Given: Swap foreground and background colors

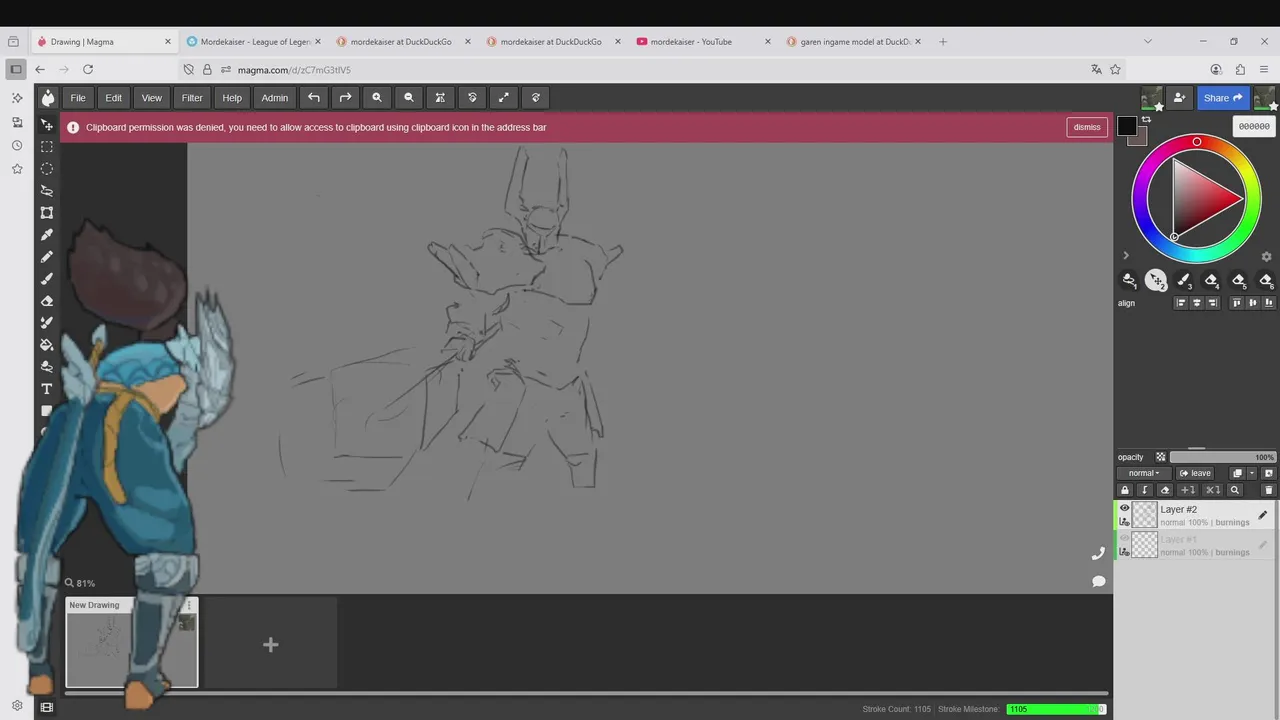Looking at the screenshot, I should coord(1146,120).
